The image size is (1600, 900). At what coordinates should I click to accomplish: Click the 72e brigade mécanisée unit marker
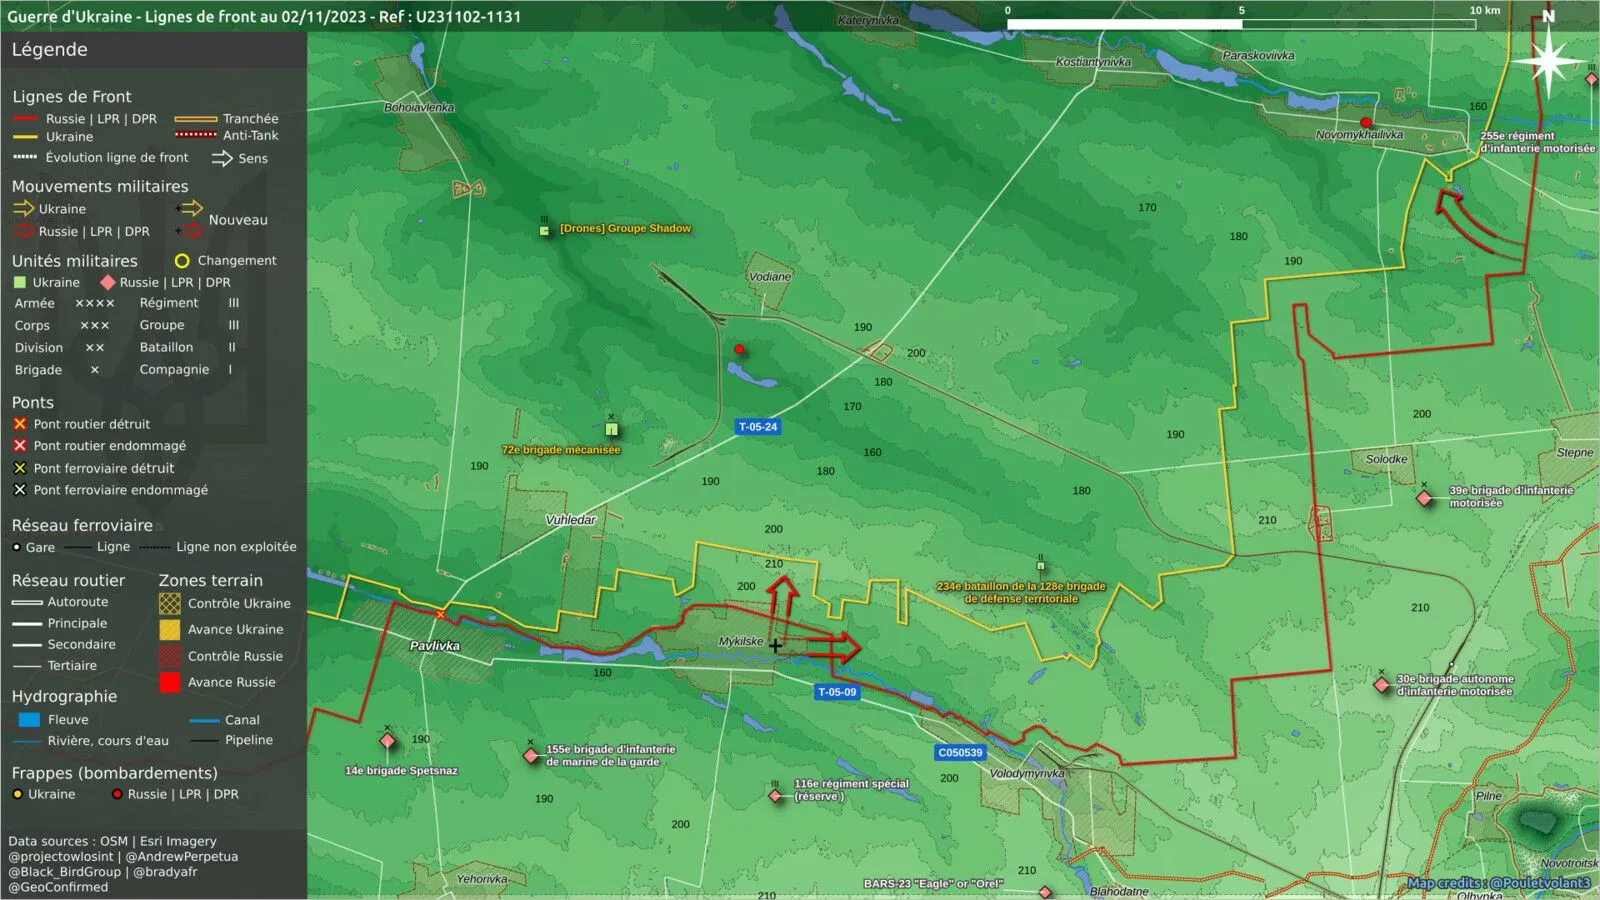tap(612, 430)
